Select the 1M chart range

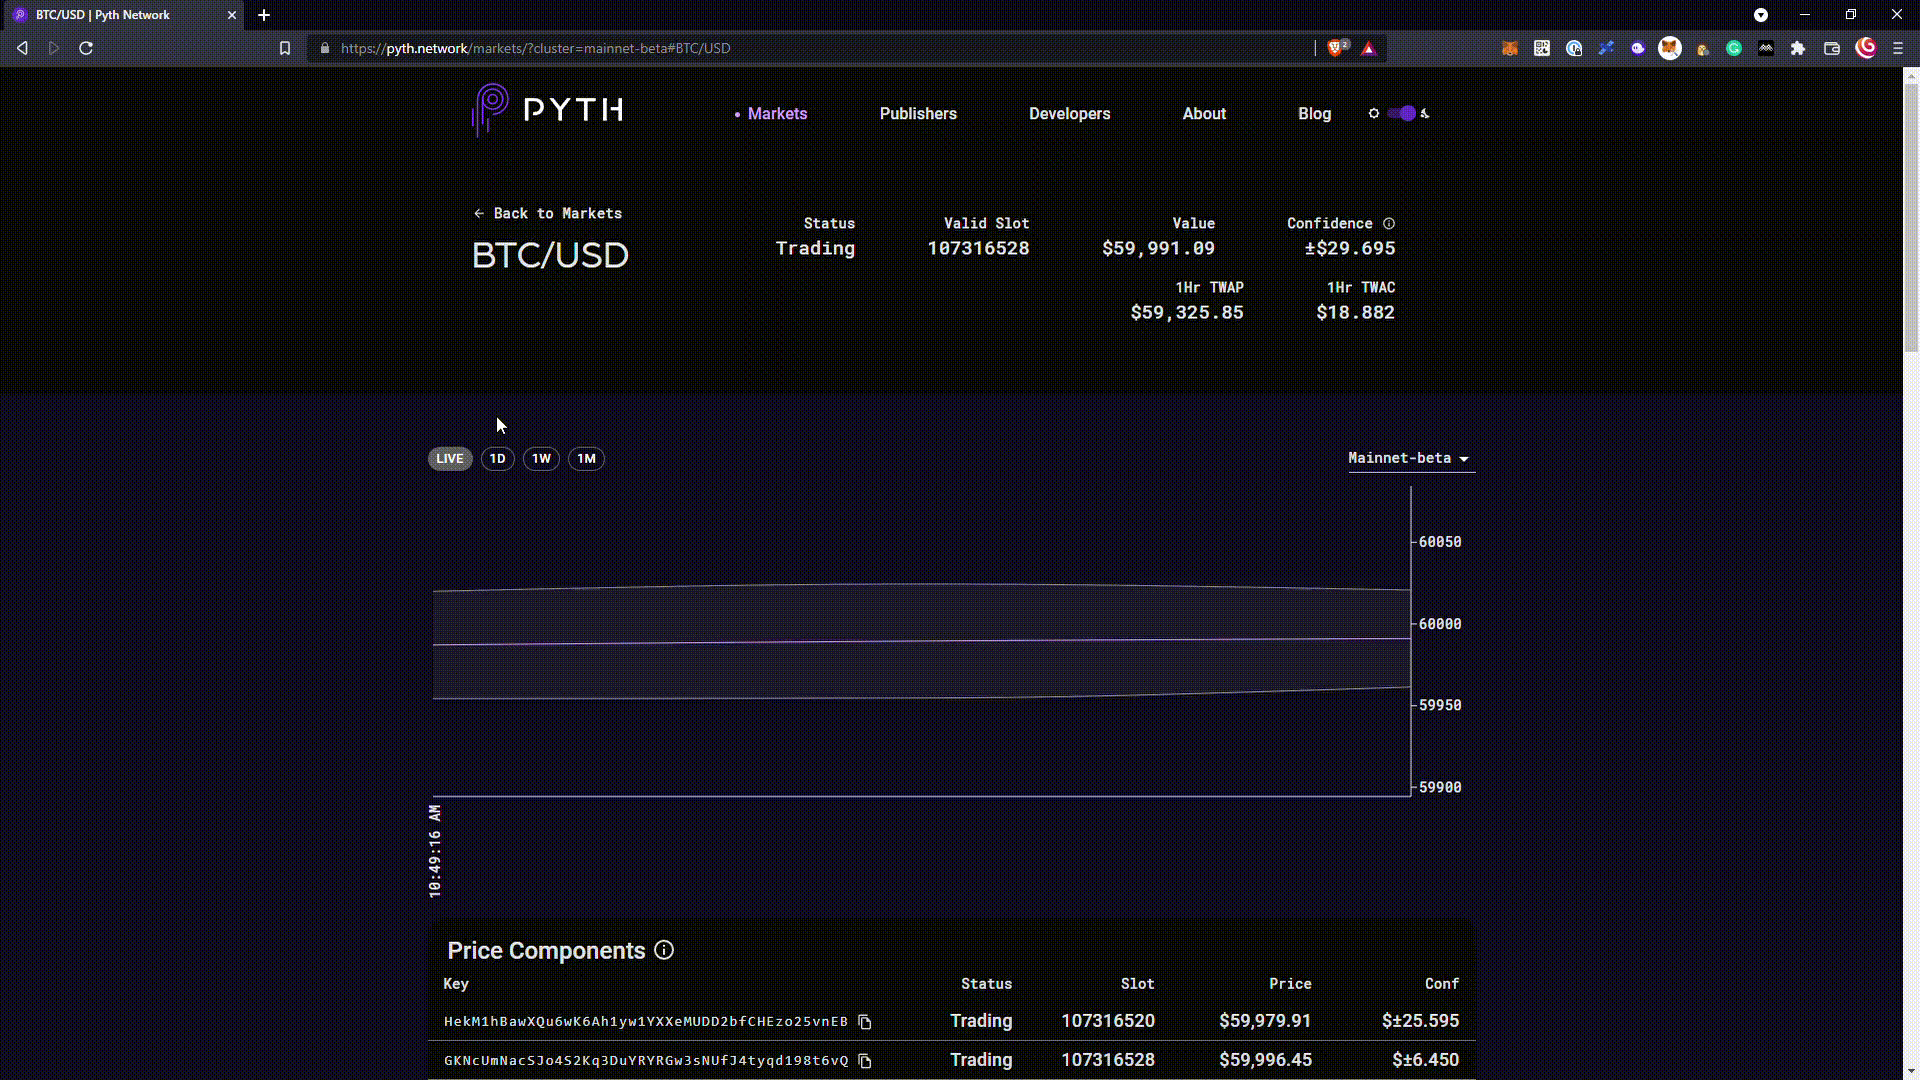pos(586,459)
